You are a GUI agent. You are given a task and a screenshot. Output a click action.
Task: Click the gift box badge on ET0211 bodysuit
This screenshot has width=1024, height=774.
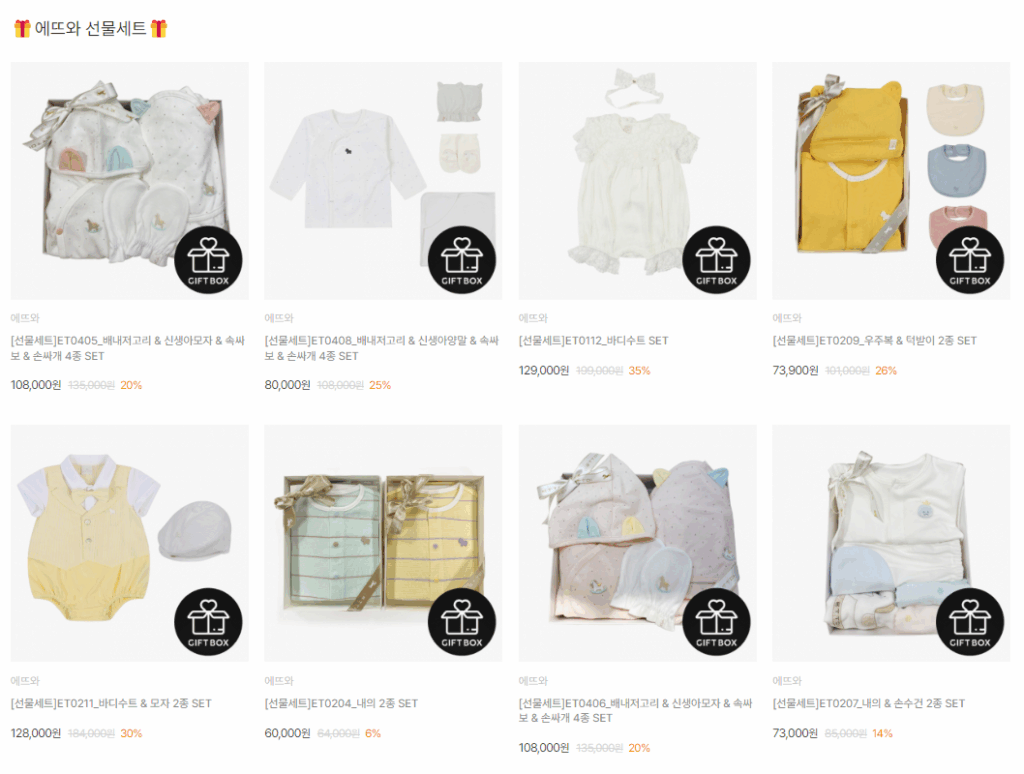pos(208,622)
